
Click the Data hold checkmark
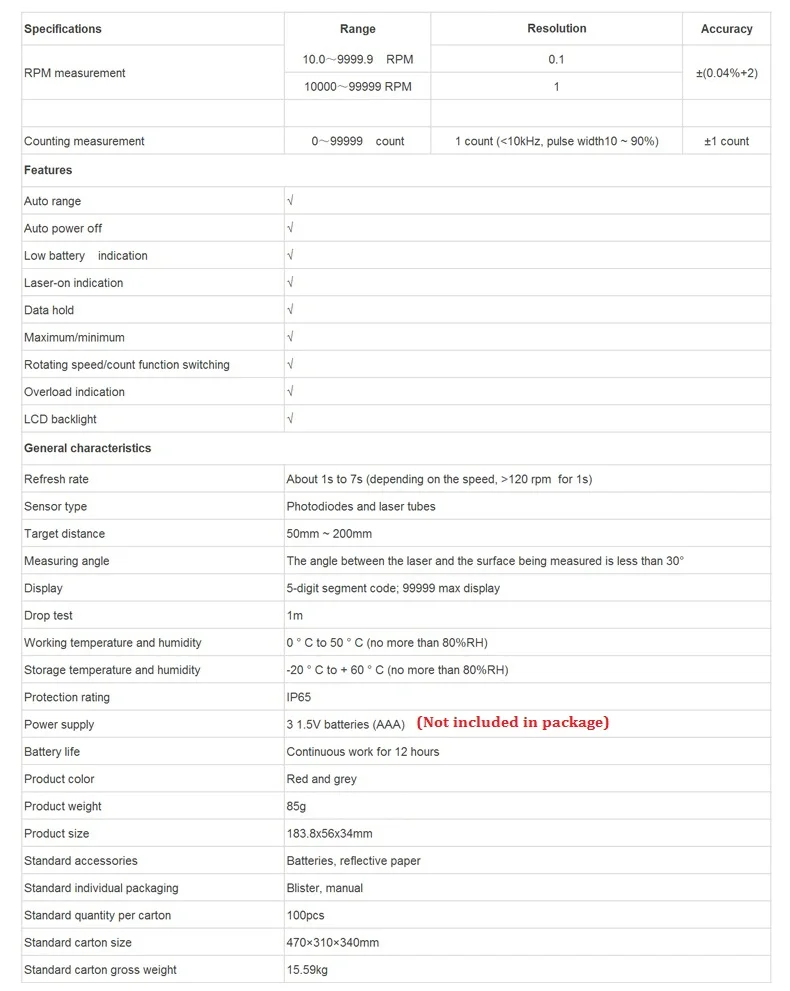290,309
